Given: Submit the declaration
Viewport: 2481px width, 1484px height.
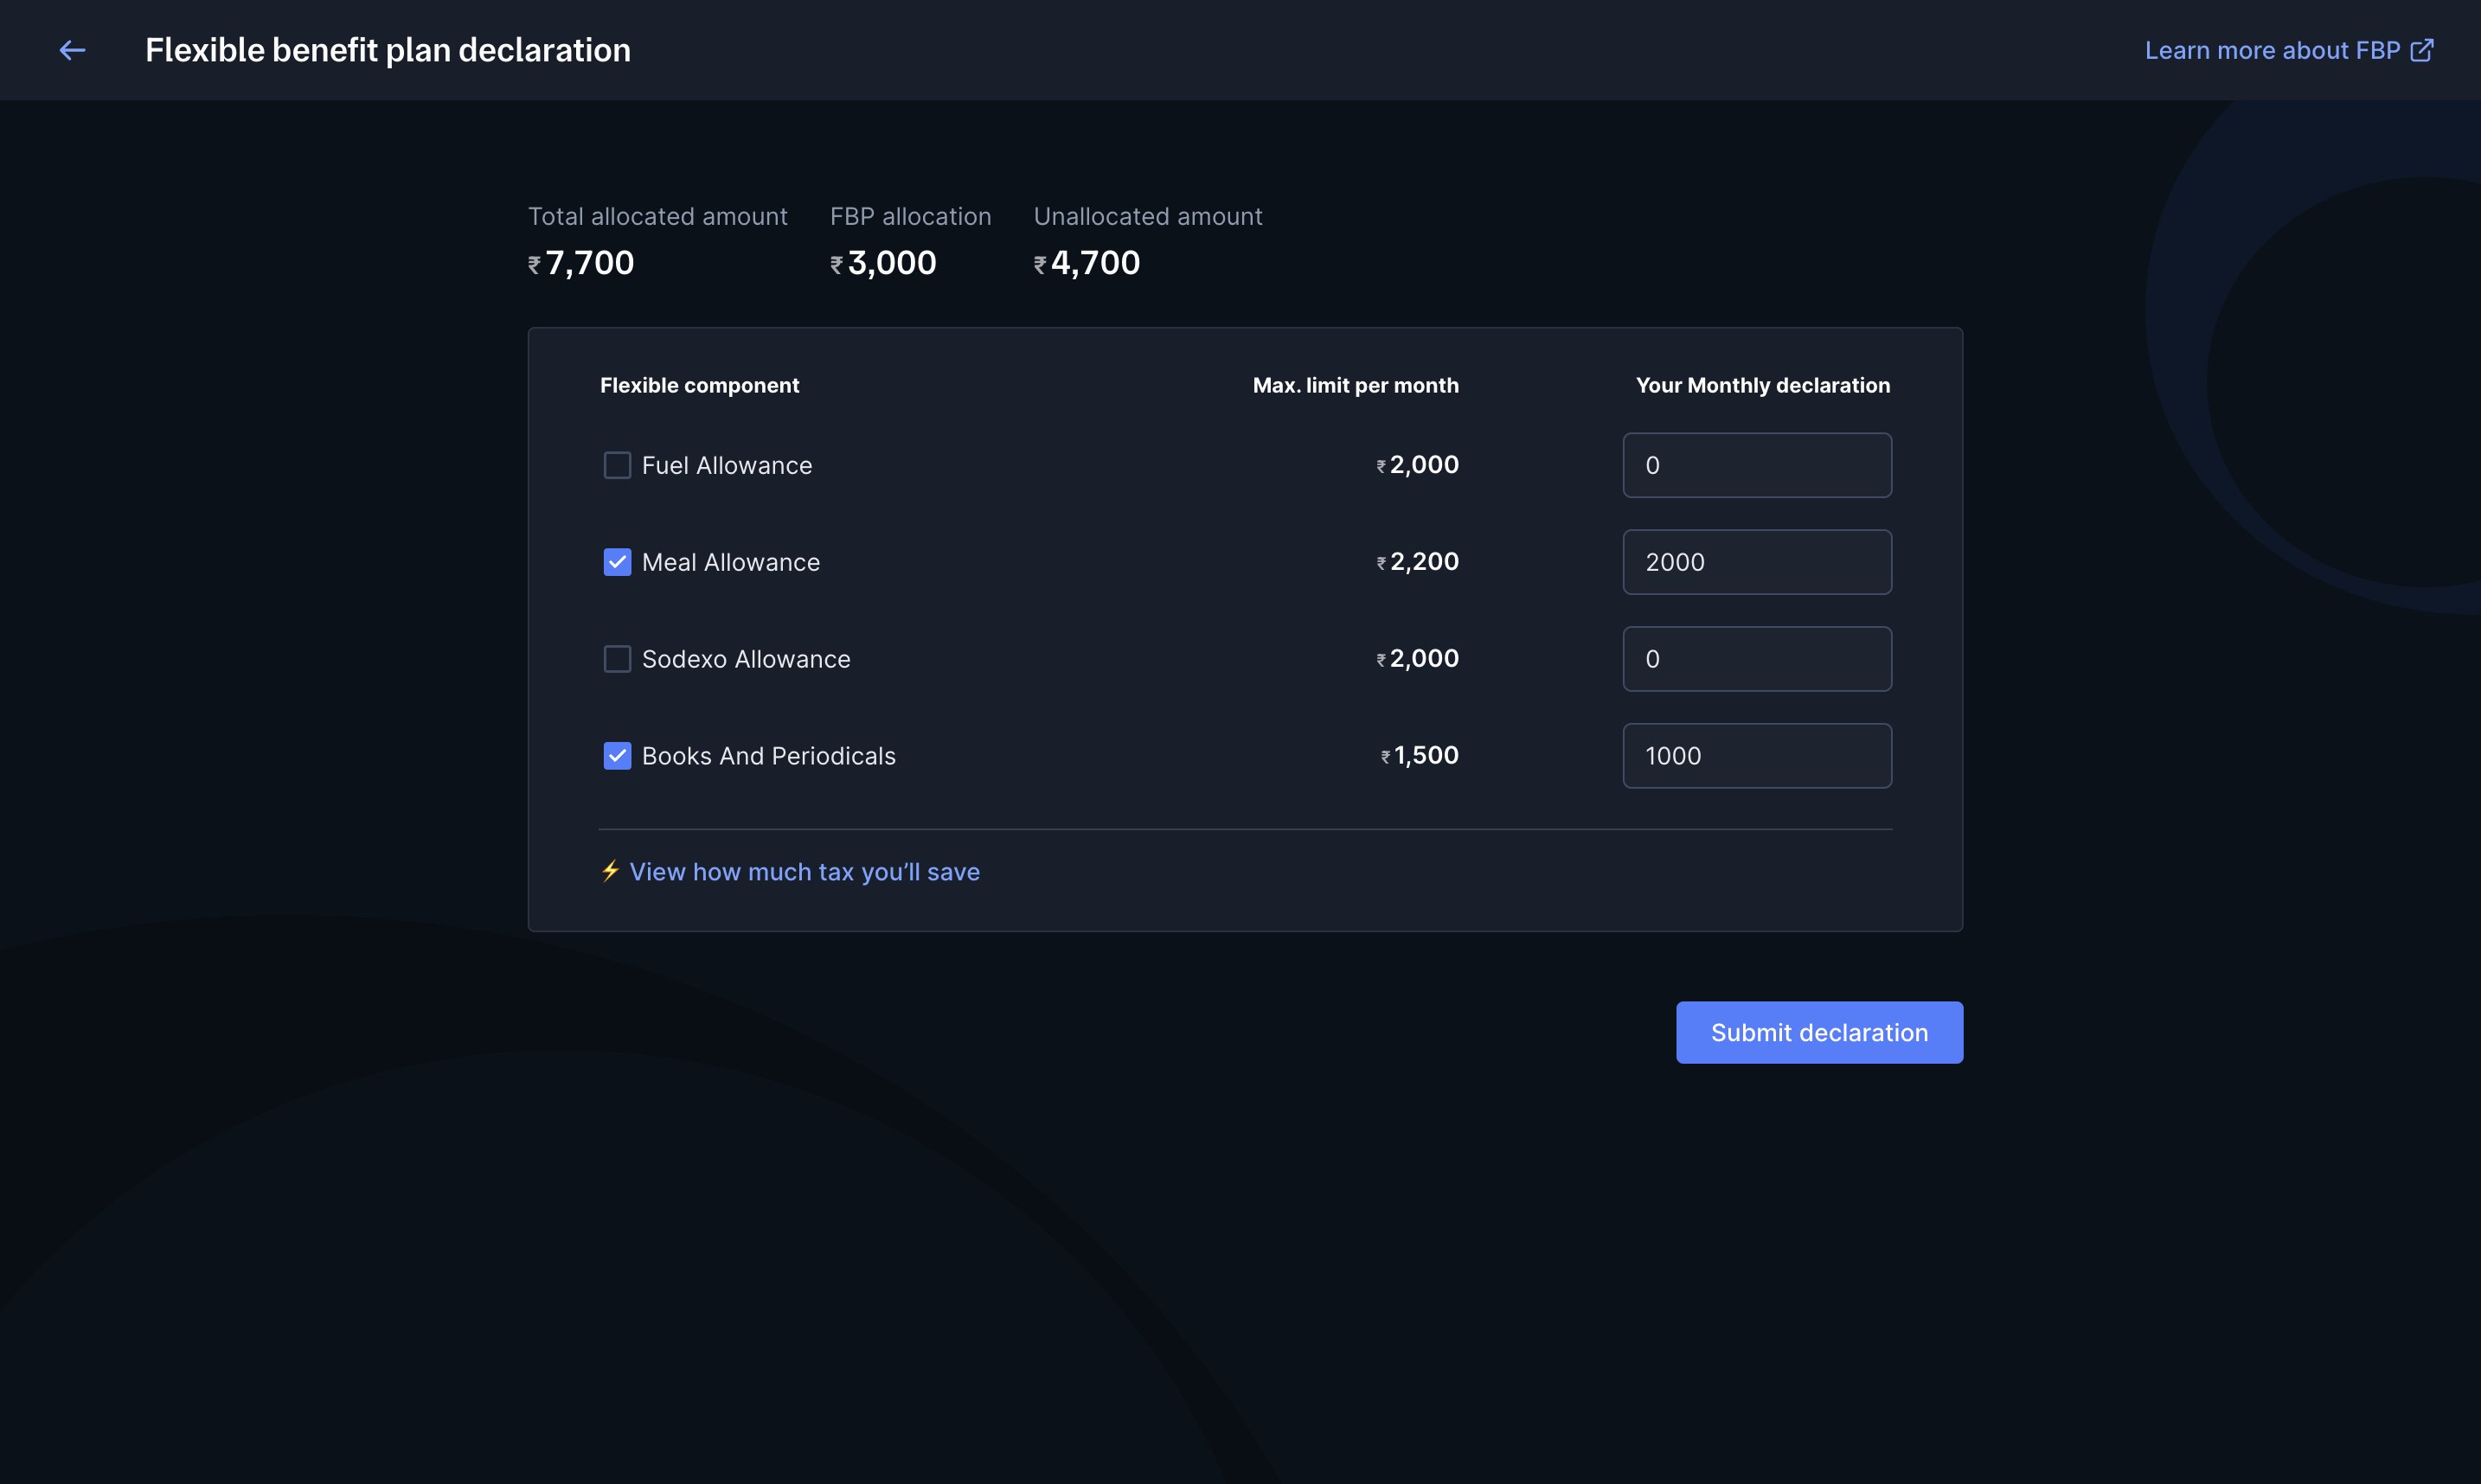Looking at the screenshot, I should tap(1819, 1032).
